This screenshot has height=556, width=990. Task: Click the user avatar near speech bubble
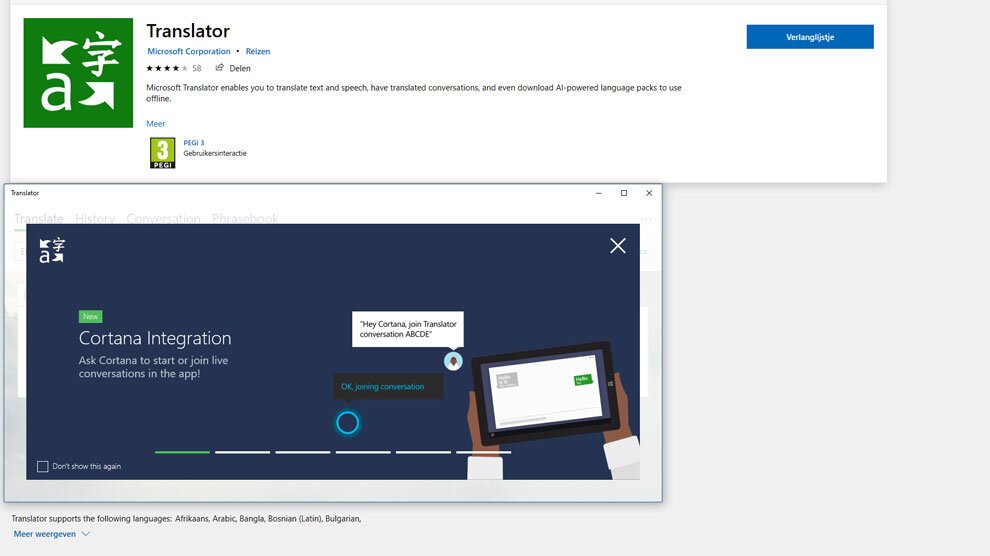point(453,361)
